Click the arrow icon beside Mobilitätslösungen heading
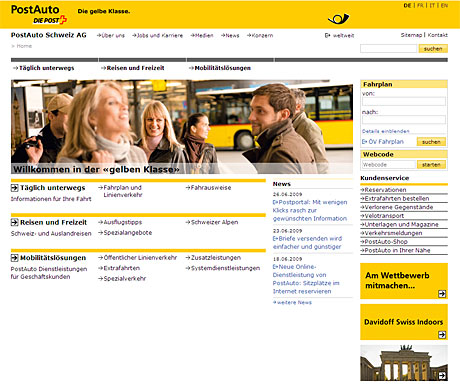This screenshot has height=392, width=460. point(14,258)
